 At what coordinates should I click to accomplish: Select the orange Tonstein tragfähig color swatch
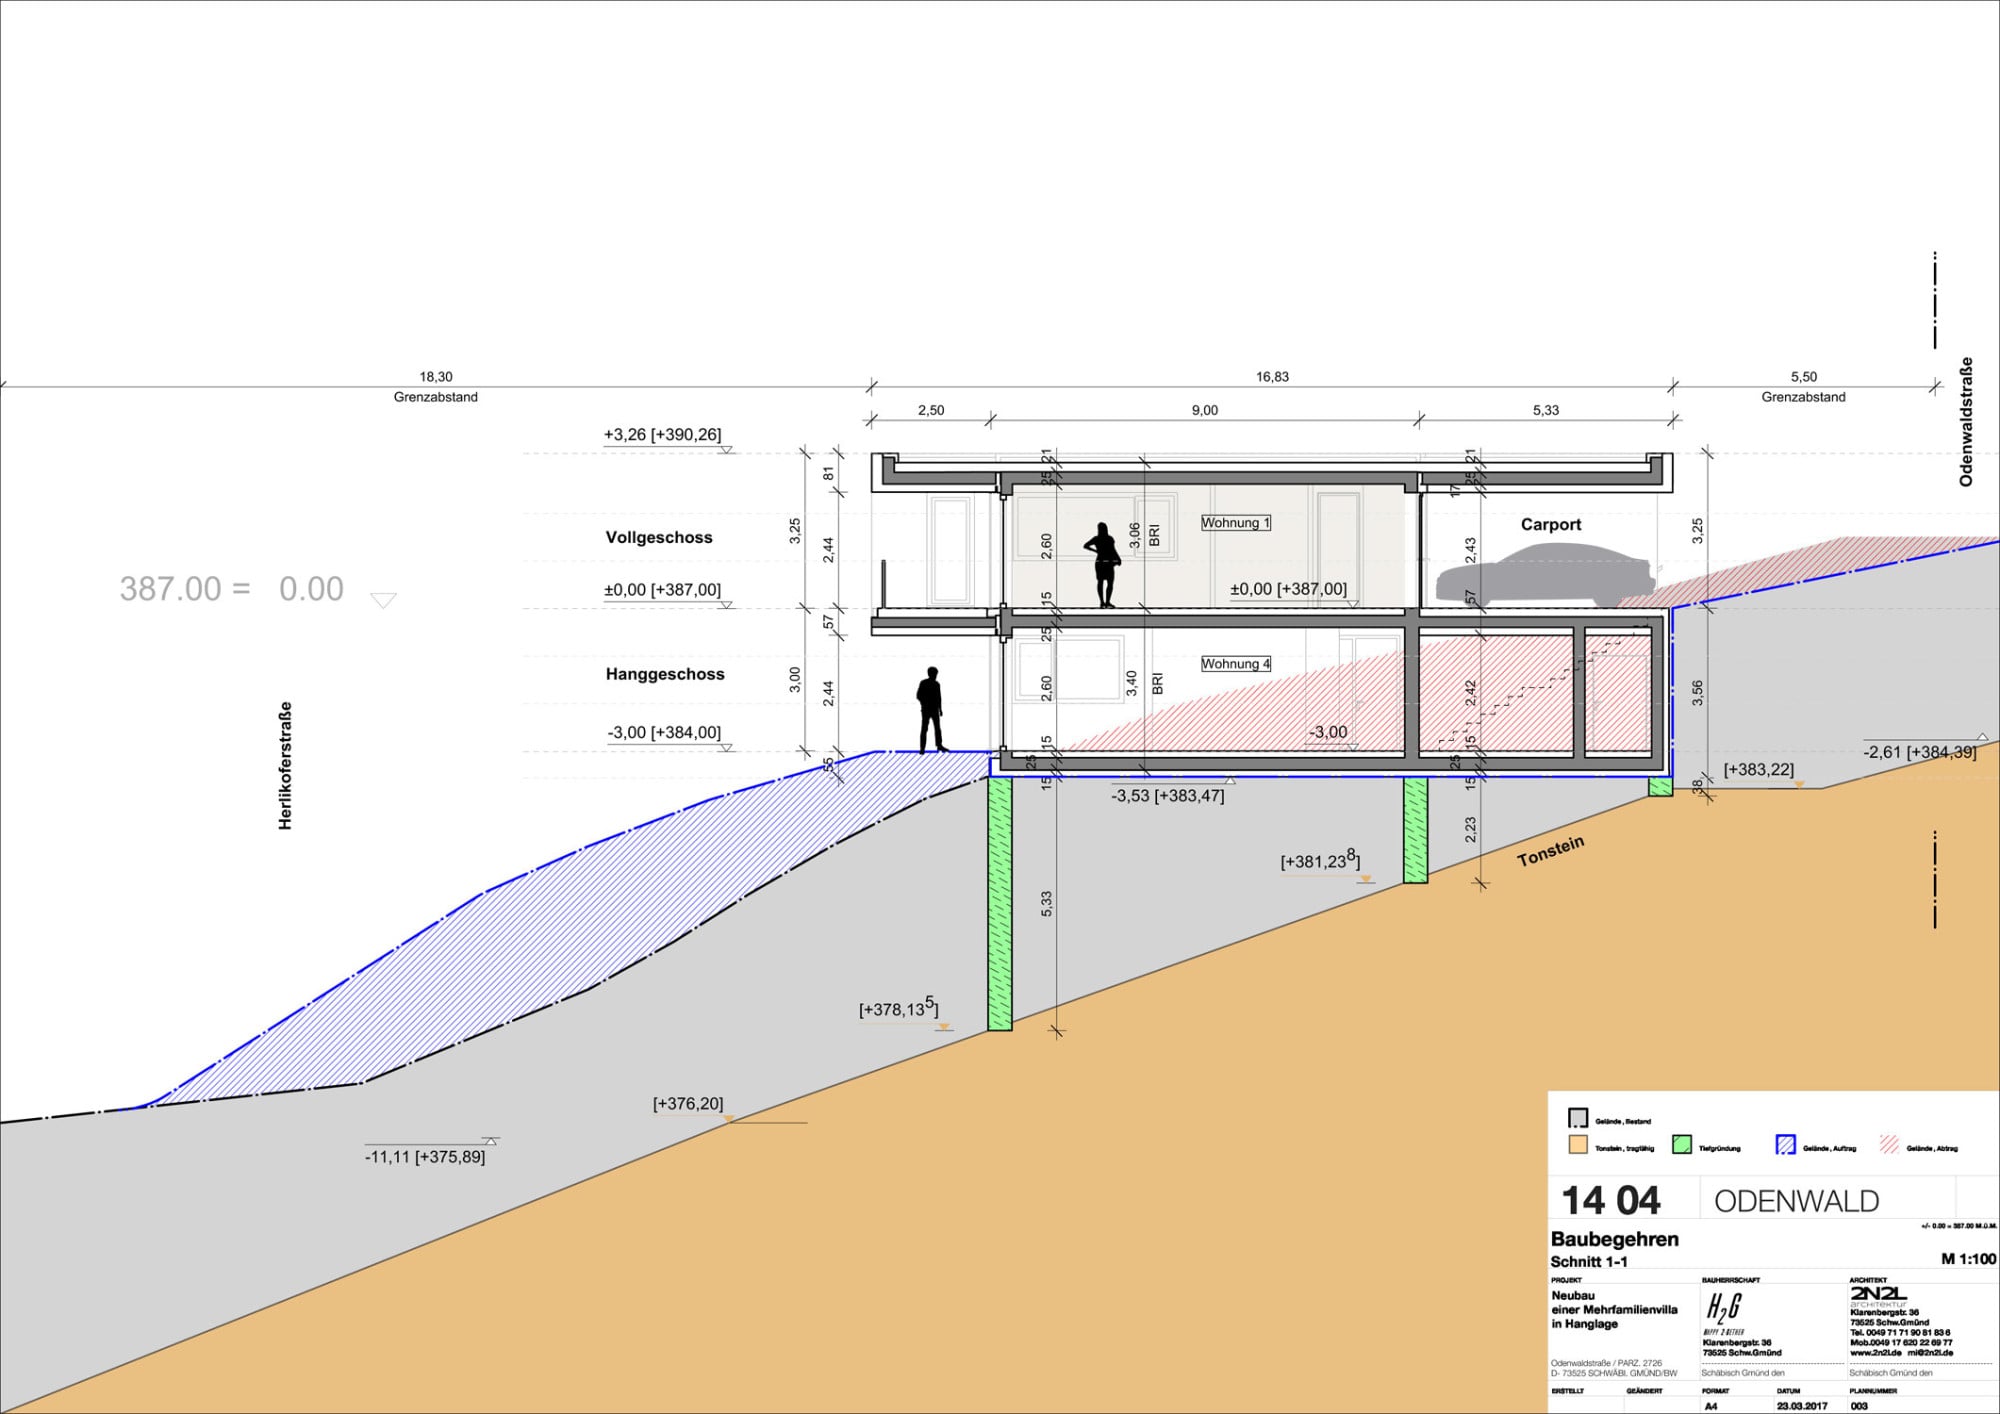click(x=1579, y=1145)
